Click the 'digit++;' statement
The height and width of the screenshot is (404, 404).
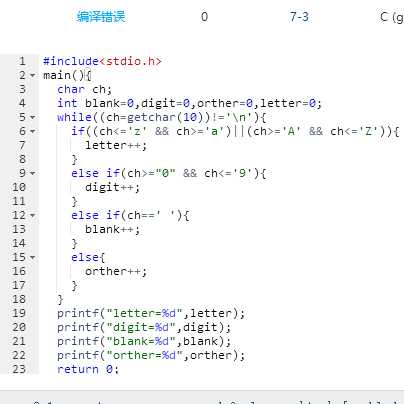coord(112,187)
